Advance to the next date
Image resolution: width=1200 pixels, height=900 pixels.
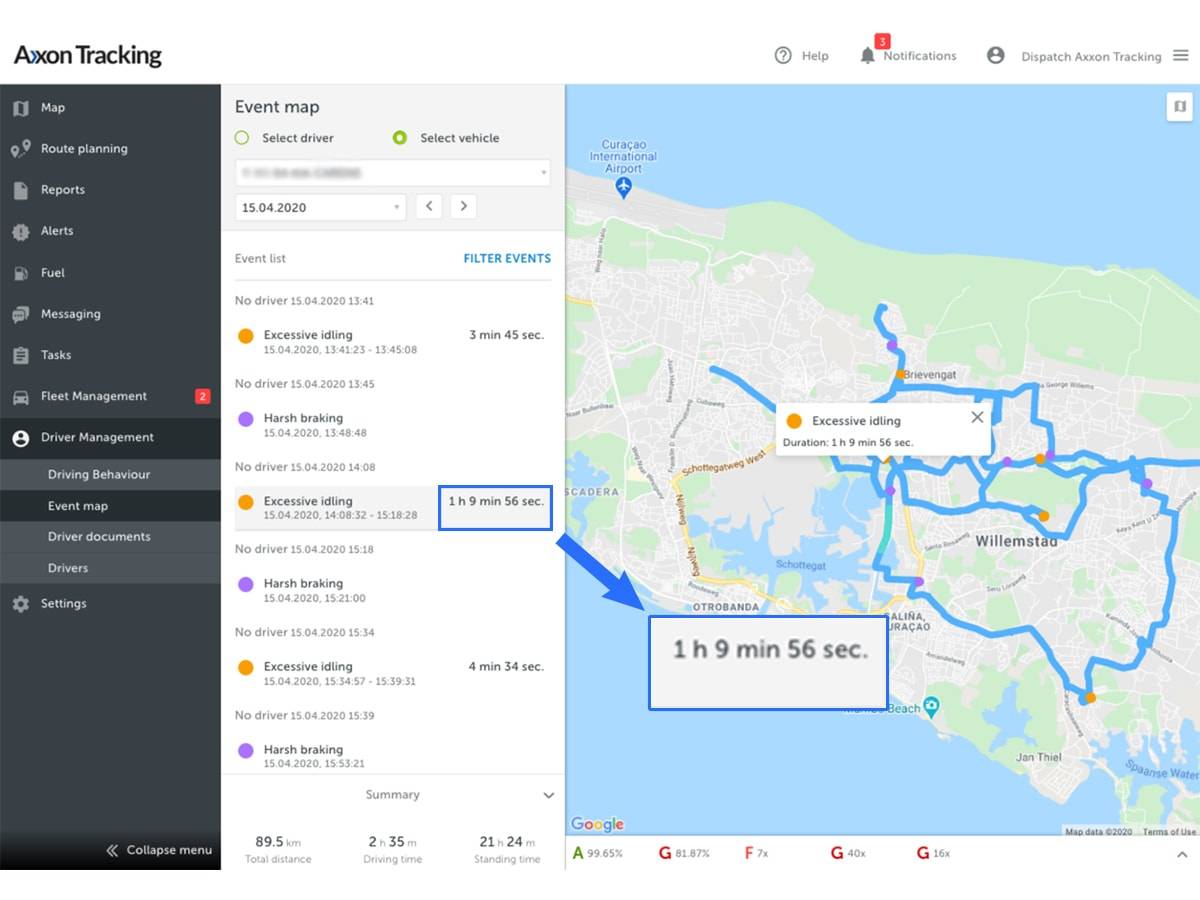(x=463, y=206)
